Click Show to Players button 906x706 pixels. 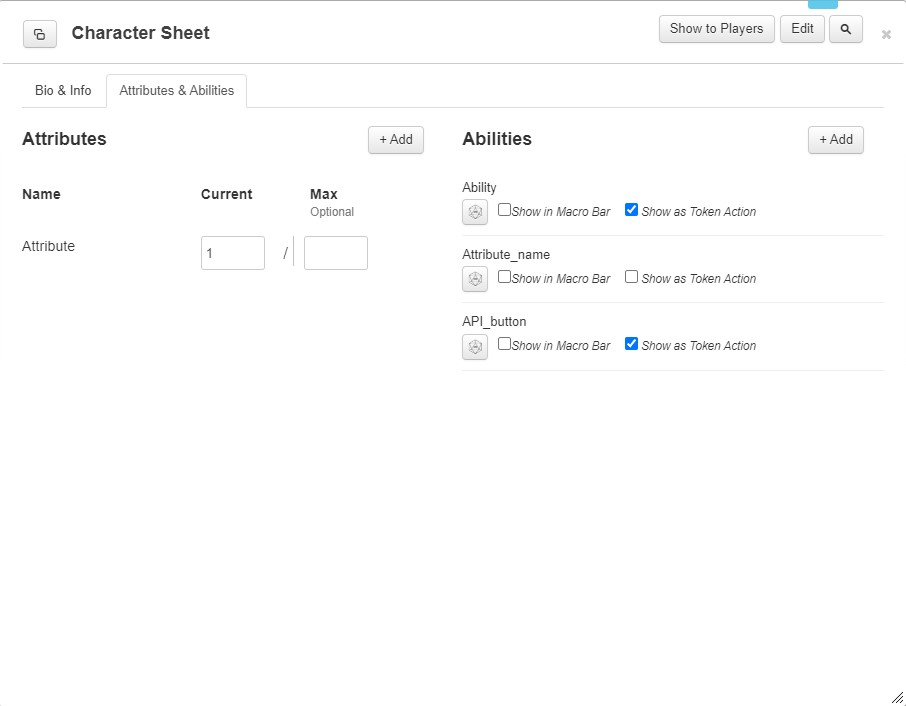[x=716, y=29]
